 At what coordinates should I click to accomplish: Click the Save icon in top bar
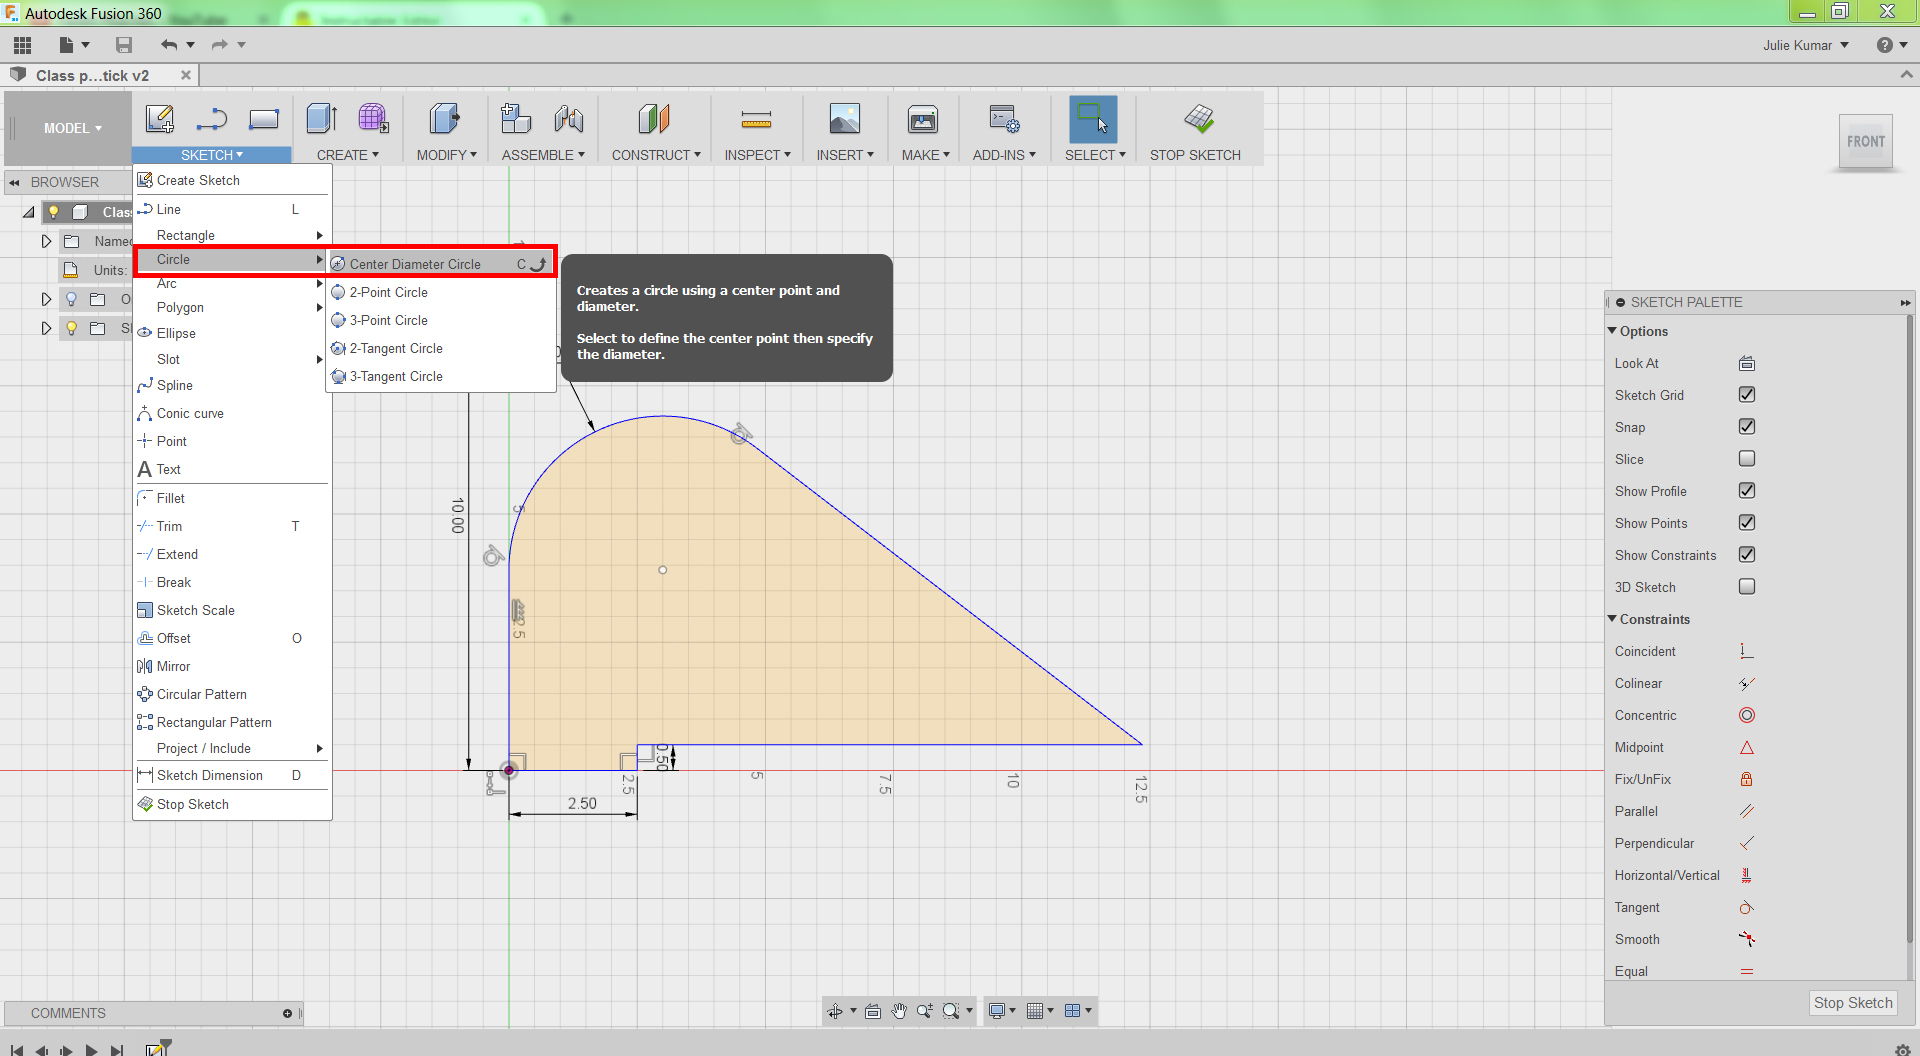[124, 45]
